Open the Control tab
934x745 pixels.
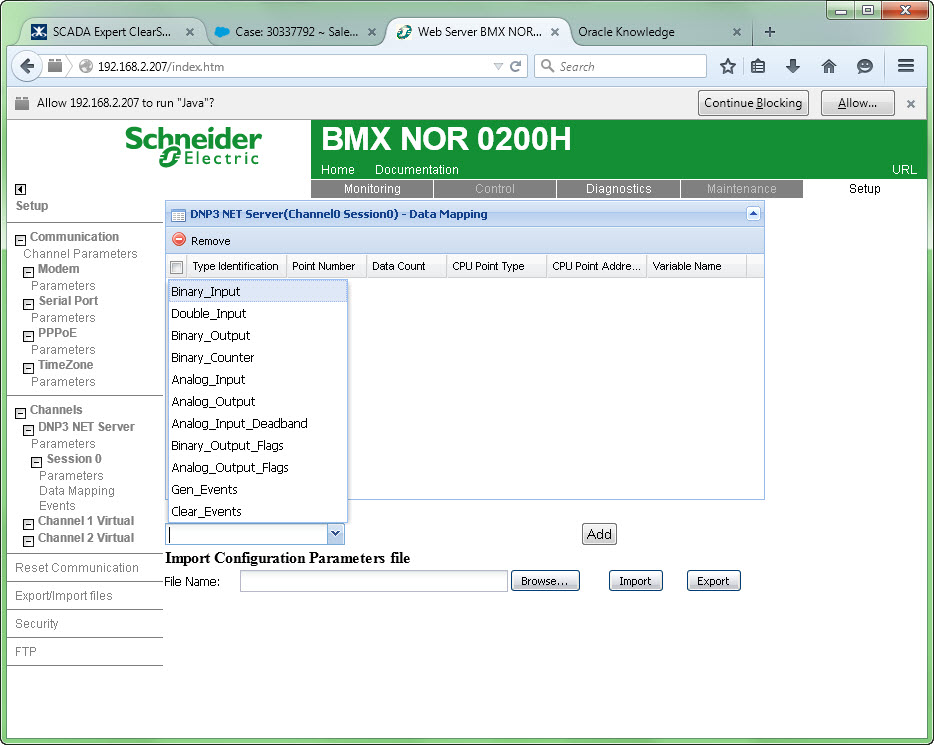click(494, 189)
